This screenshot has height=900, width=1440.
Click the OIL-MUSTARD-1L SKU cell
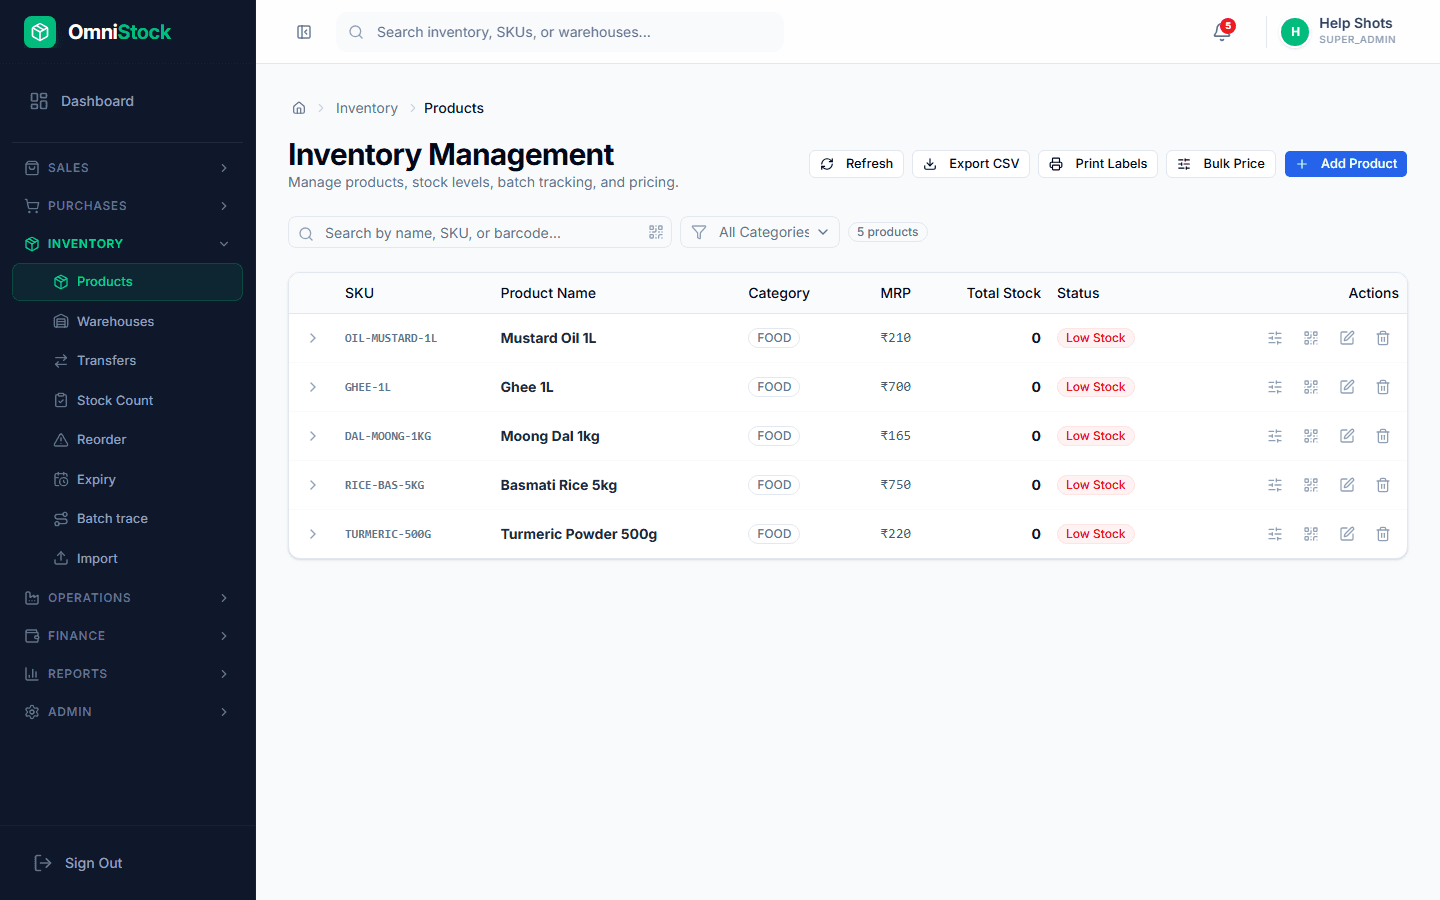[391, 338]
